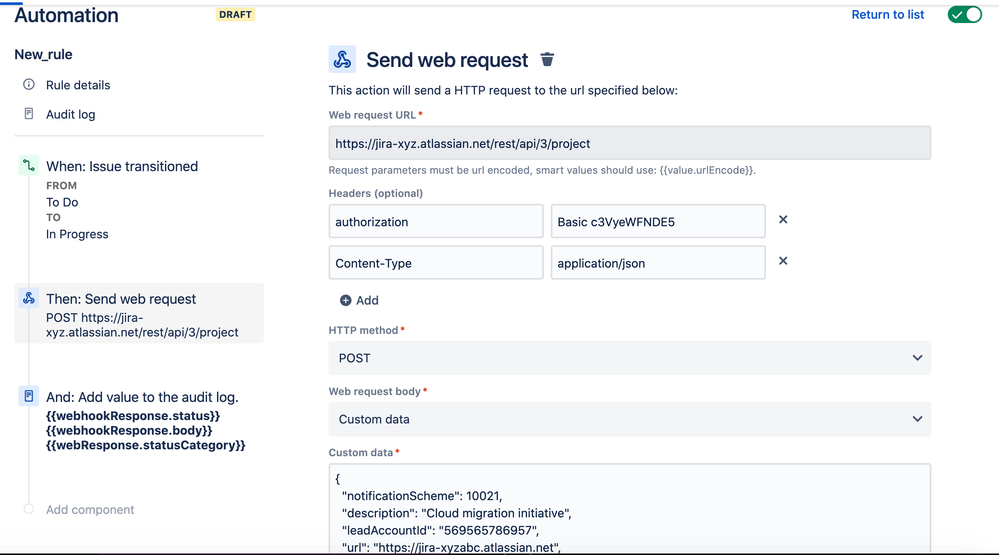The width and height of the screenshot is (999, 555).
Task: Click the plus icon next to Add
Action: pyautogui.click(x=345, y=300)
